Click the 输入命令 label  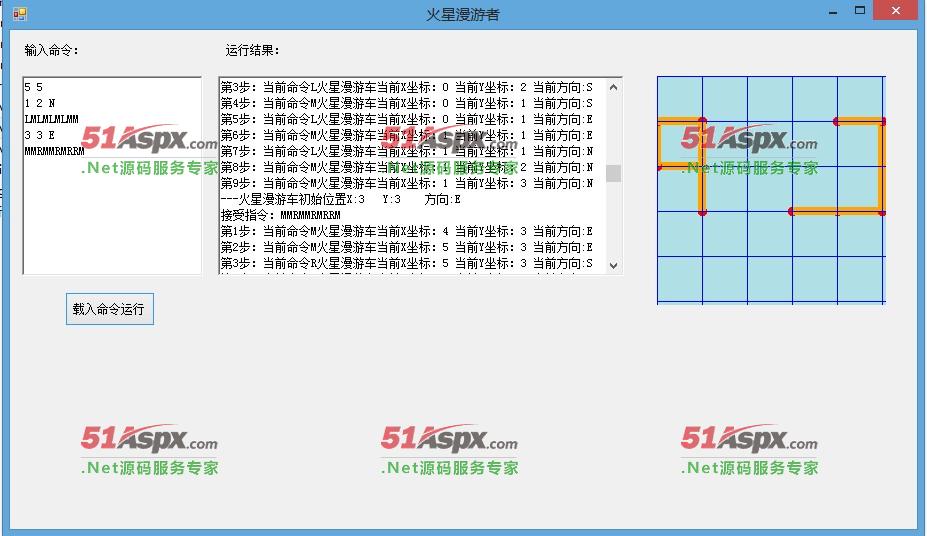coord(51,51)
